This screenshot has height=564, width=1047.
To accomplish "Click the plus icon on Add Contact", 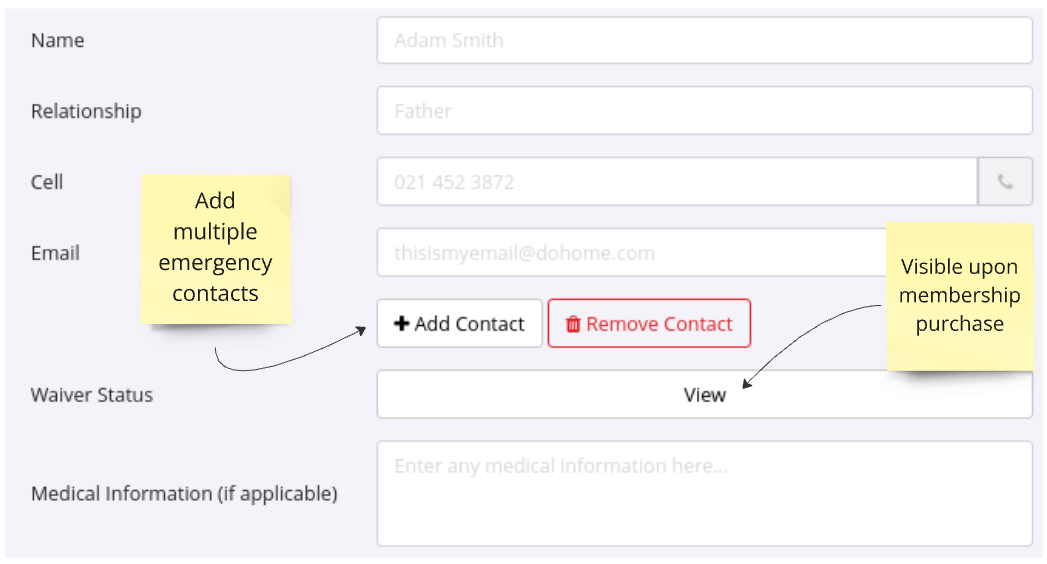I will [401, 324].
